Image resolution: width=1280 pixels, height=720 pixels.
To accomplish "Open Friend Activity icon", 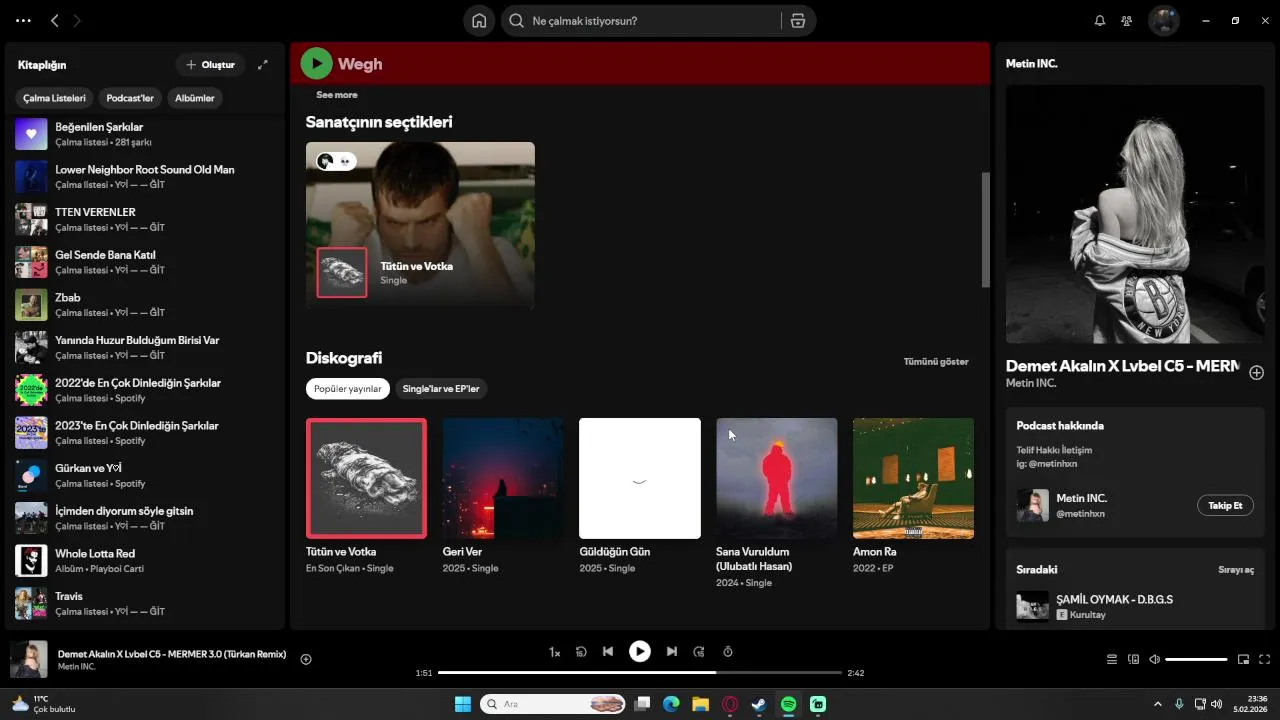I will pyautogui.click(x=1127, y=21).
